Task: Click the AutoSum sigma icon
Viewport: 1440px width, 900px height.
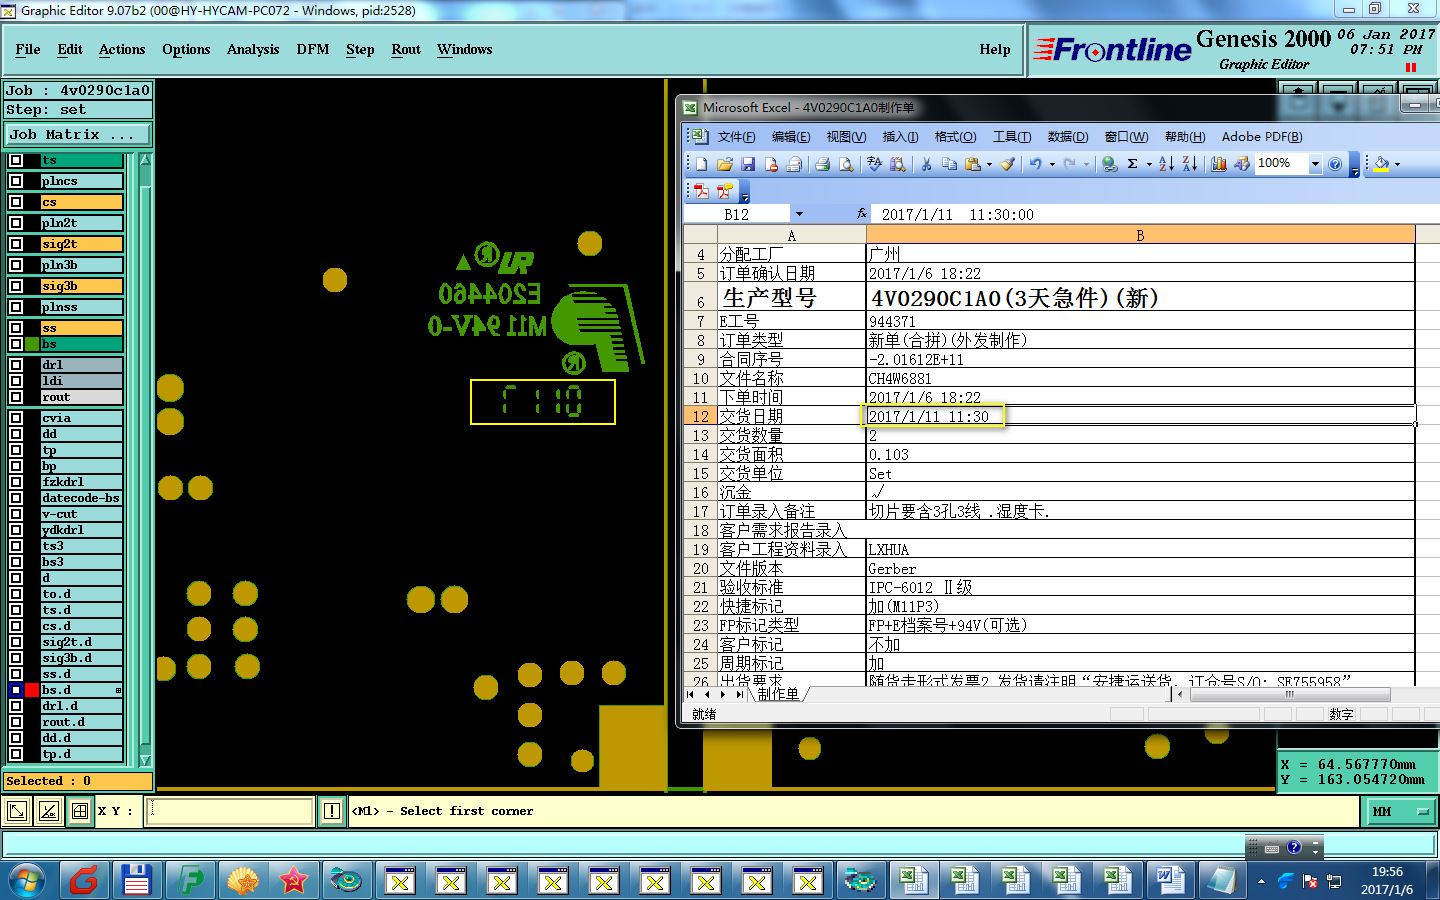Action: [x=1133, y=164]
